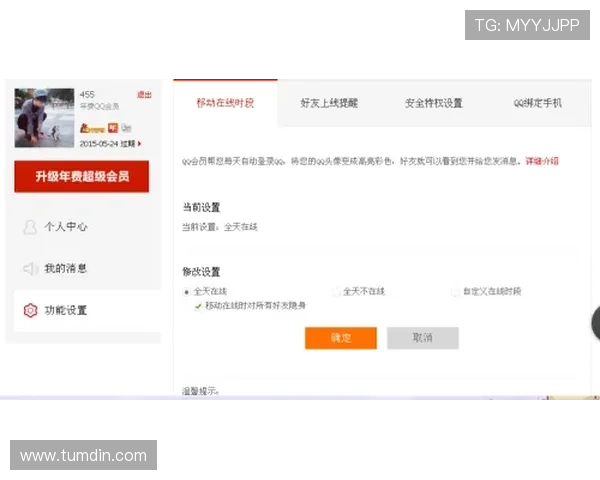Switch to the QQ绑定手机 tab

(x=538, y=103)
